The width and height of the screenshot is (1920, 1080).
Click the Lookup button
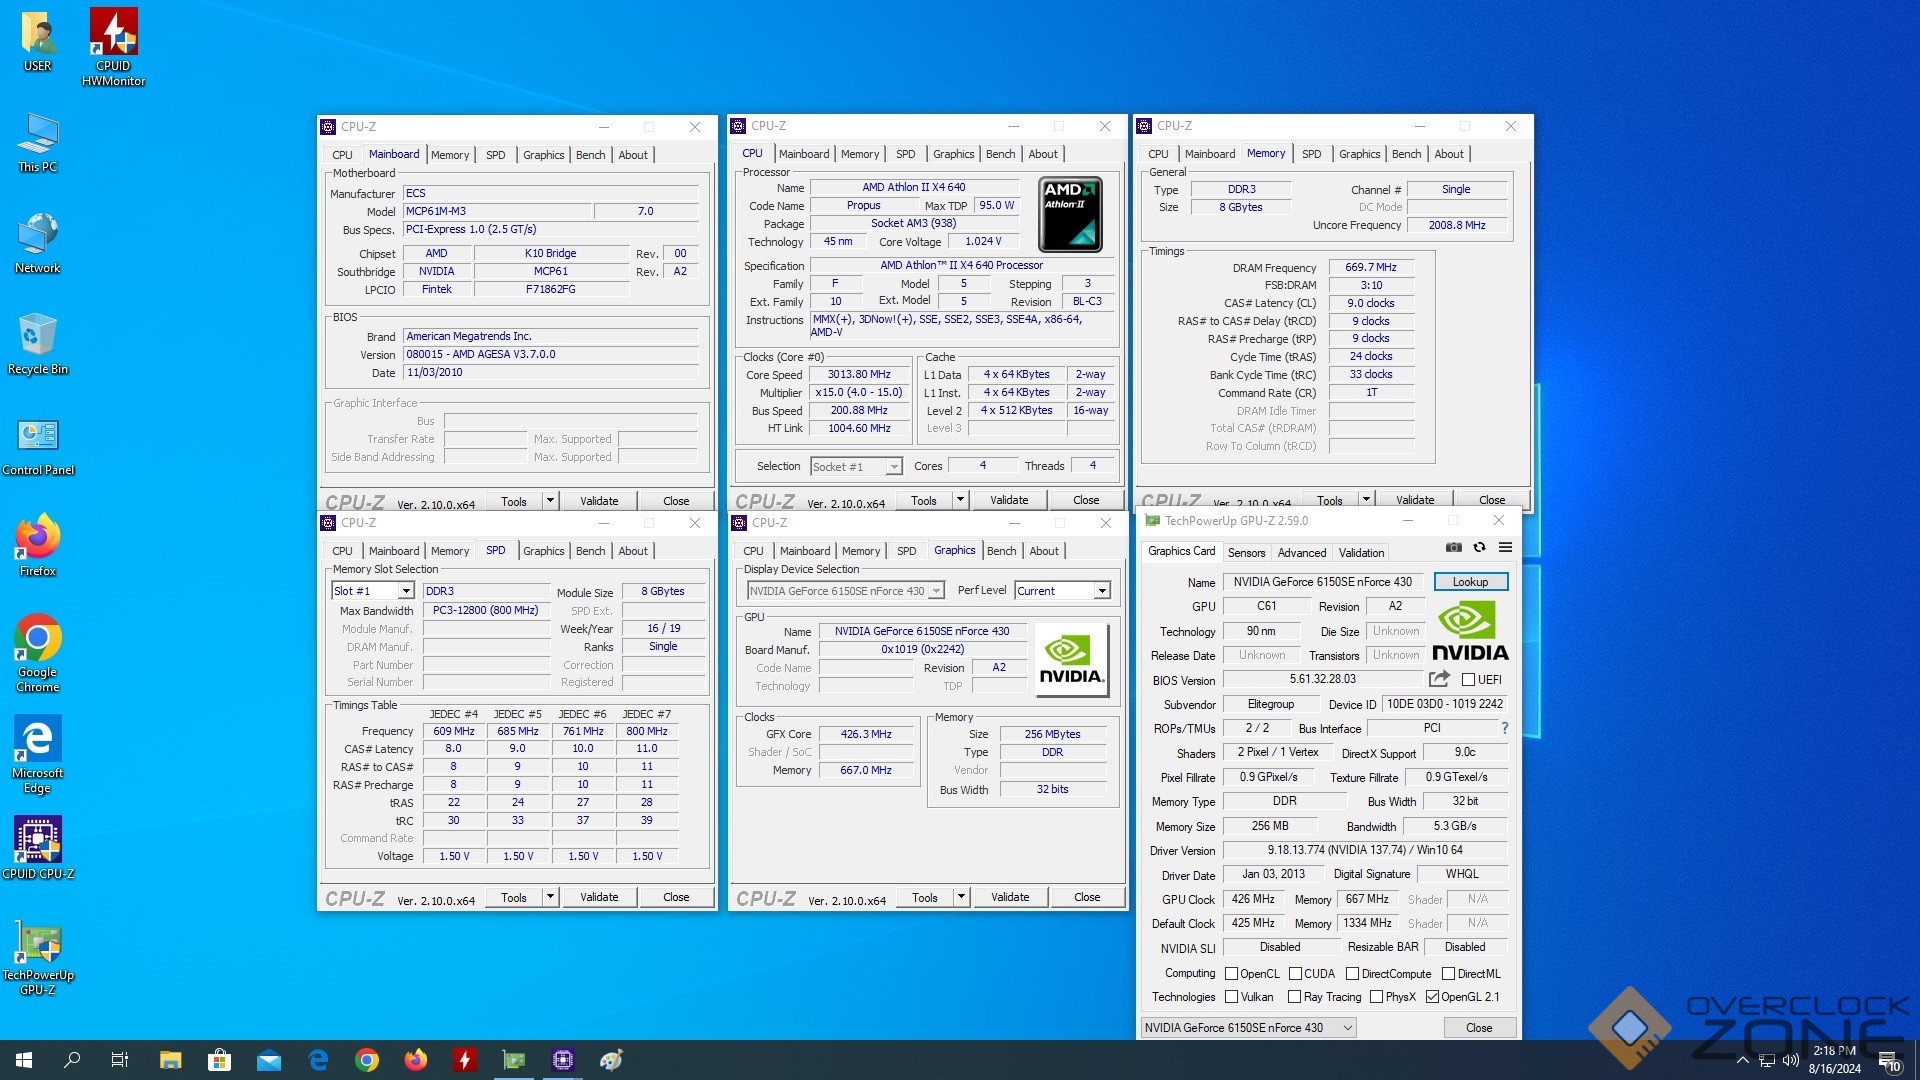click(x=1470, y=582)
